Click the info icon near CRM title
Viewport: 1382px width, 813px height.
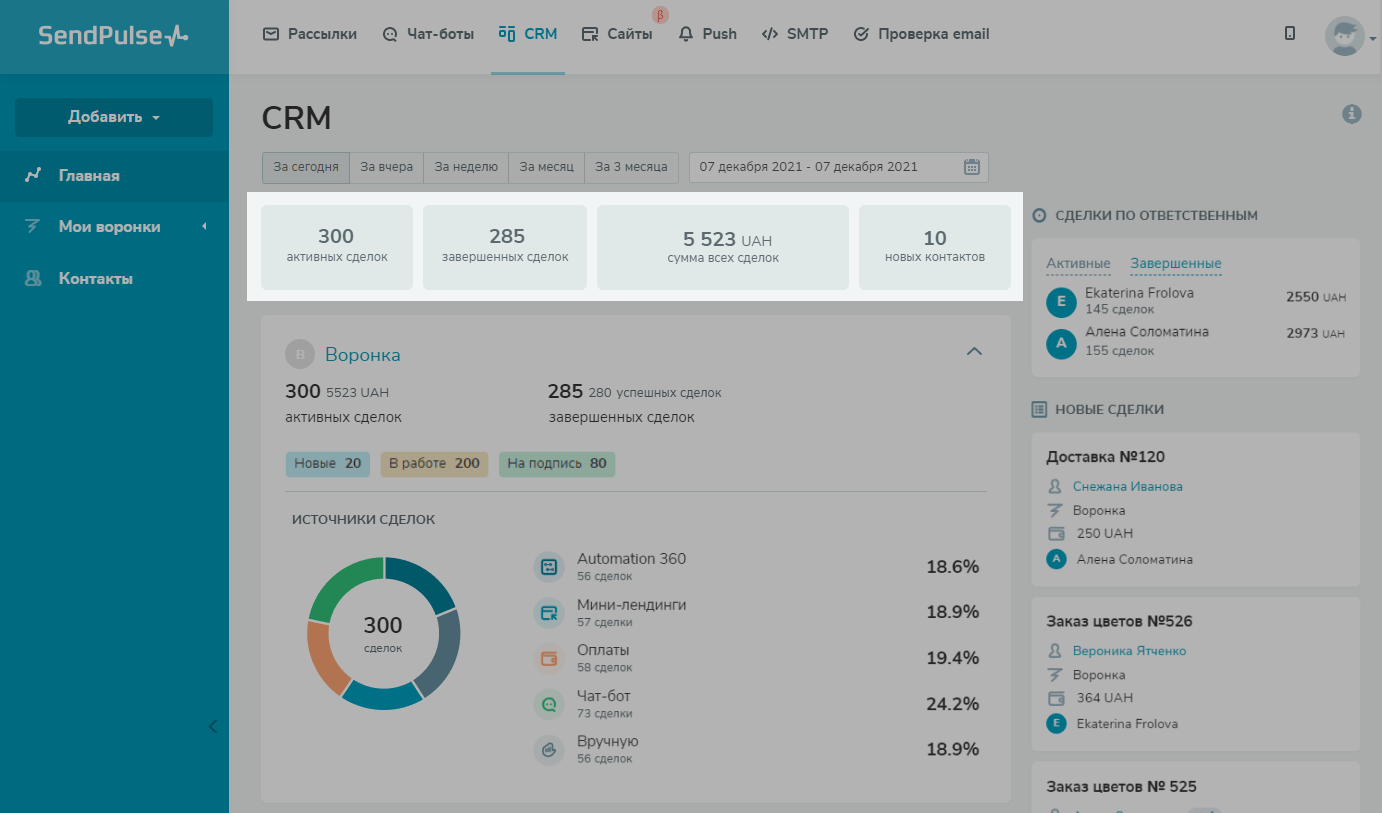pos(1351,114)
